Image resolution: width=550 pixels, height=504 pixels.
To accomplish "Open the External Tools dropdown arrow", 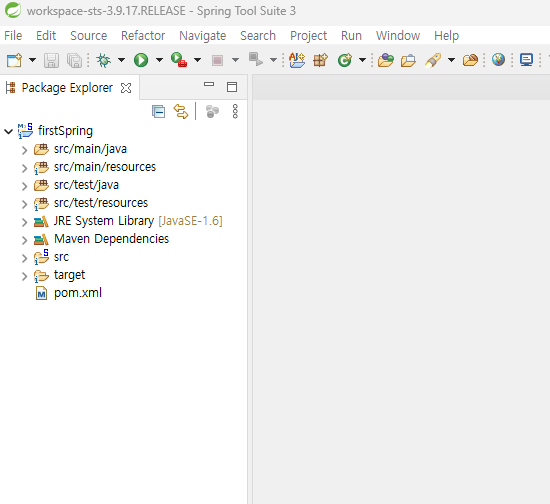I will tap(197, 60).
